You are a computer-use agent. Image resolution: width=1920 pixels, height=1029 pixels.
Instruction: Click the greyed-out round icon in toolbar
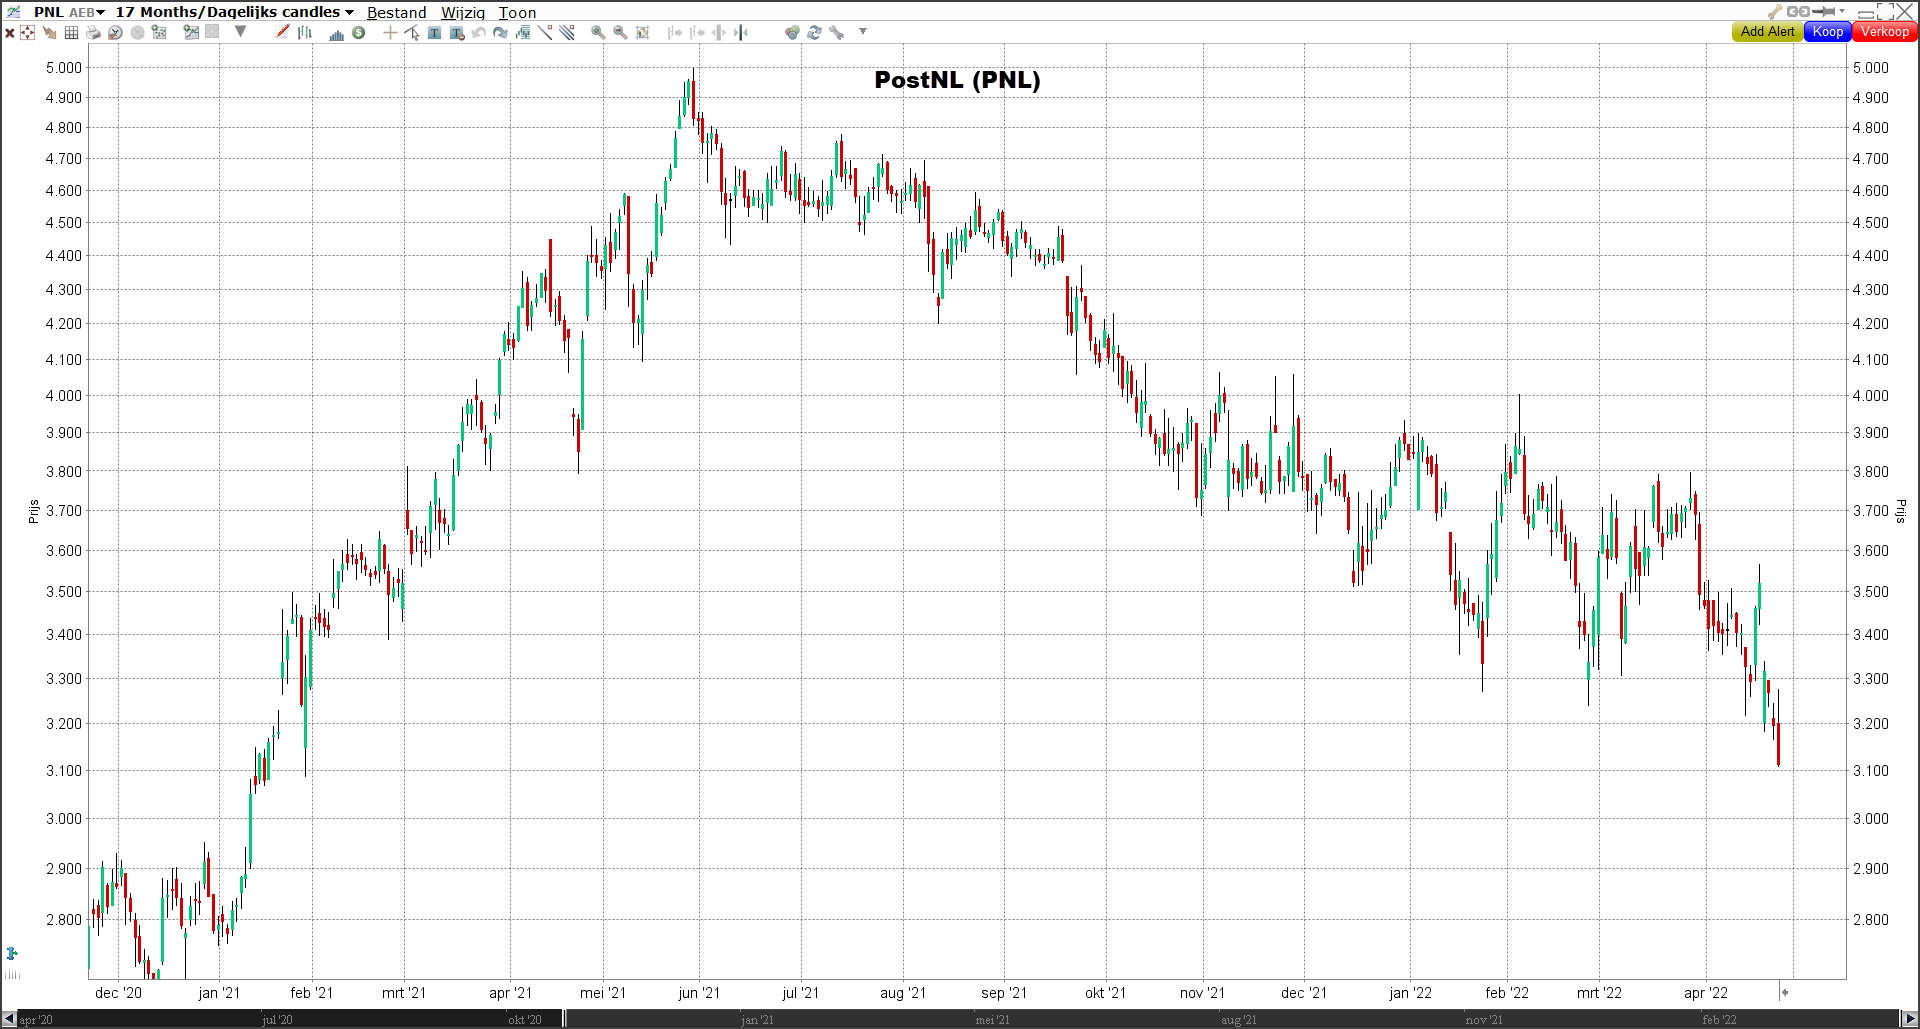click(x=137, y=32)
